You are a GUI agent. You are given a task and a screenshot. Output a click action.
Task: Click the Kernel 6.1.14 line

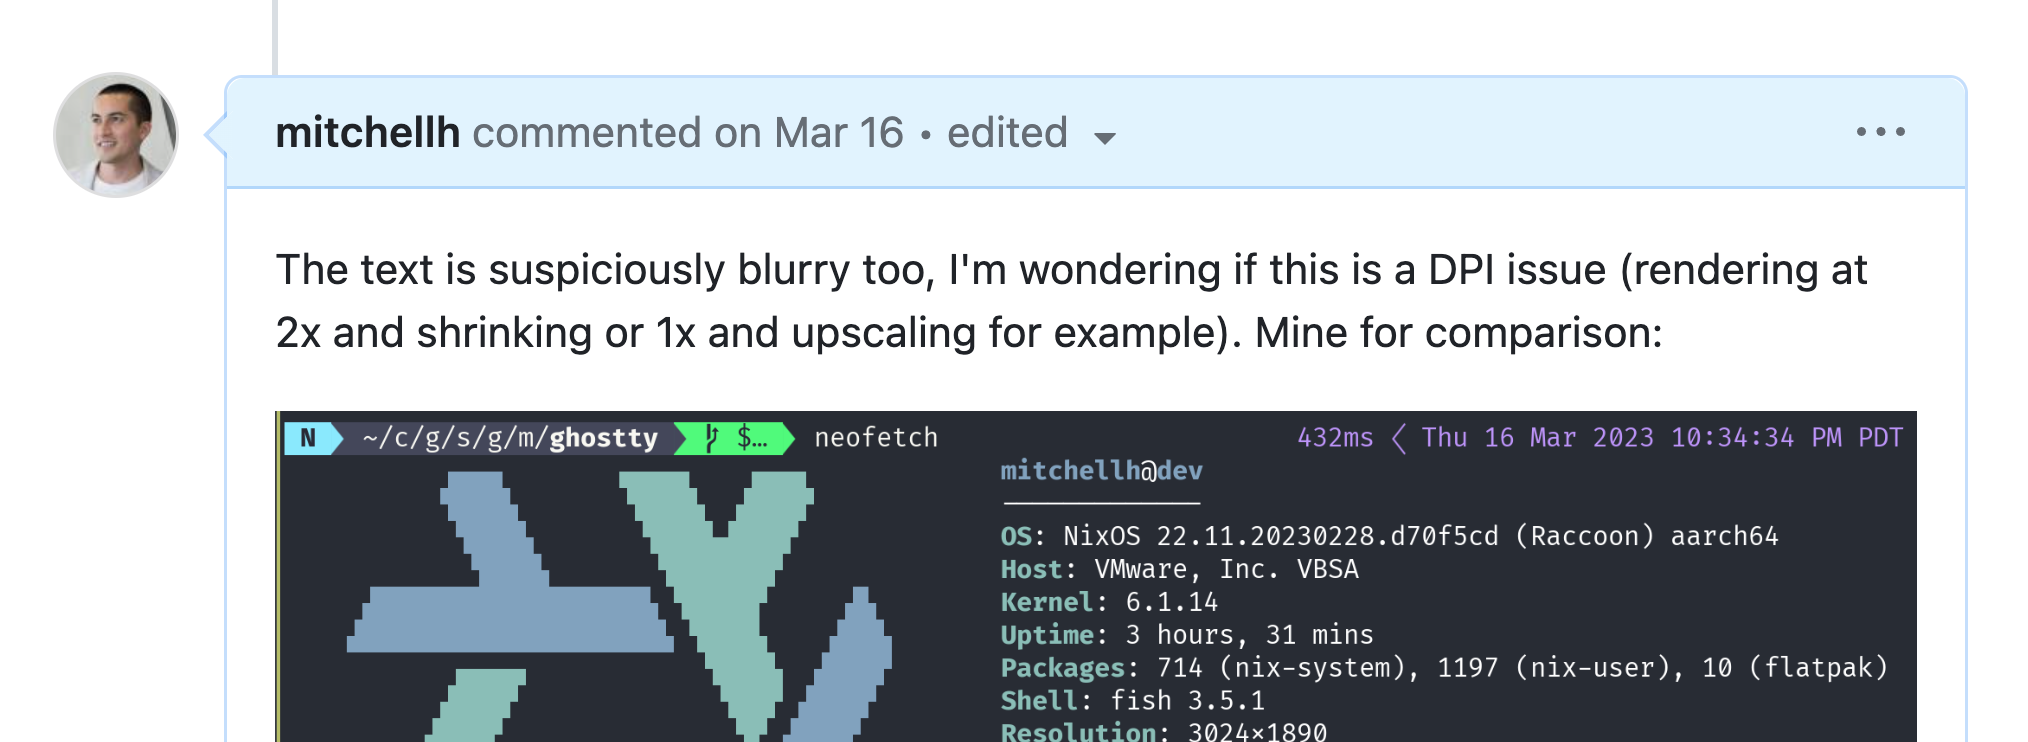tap(1109, 602)
